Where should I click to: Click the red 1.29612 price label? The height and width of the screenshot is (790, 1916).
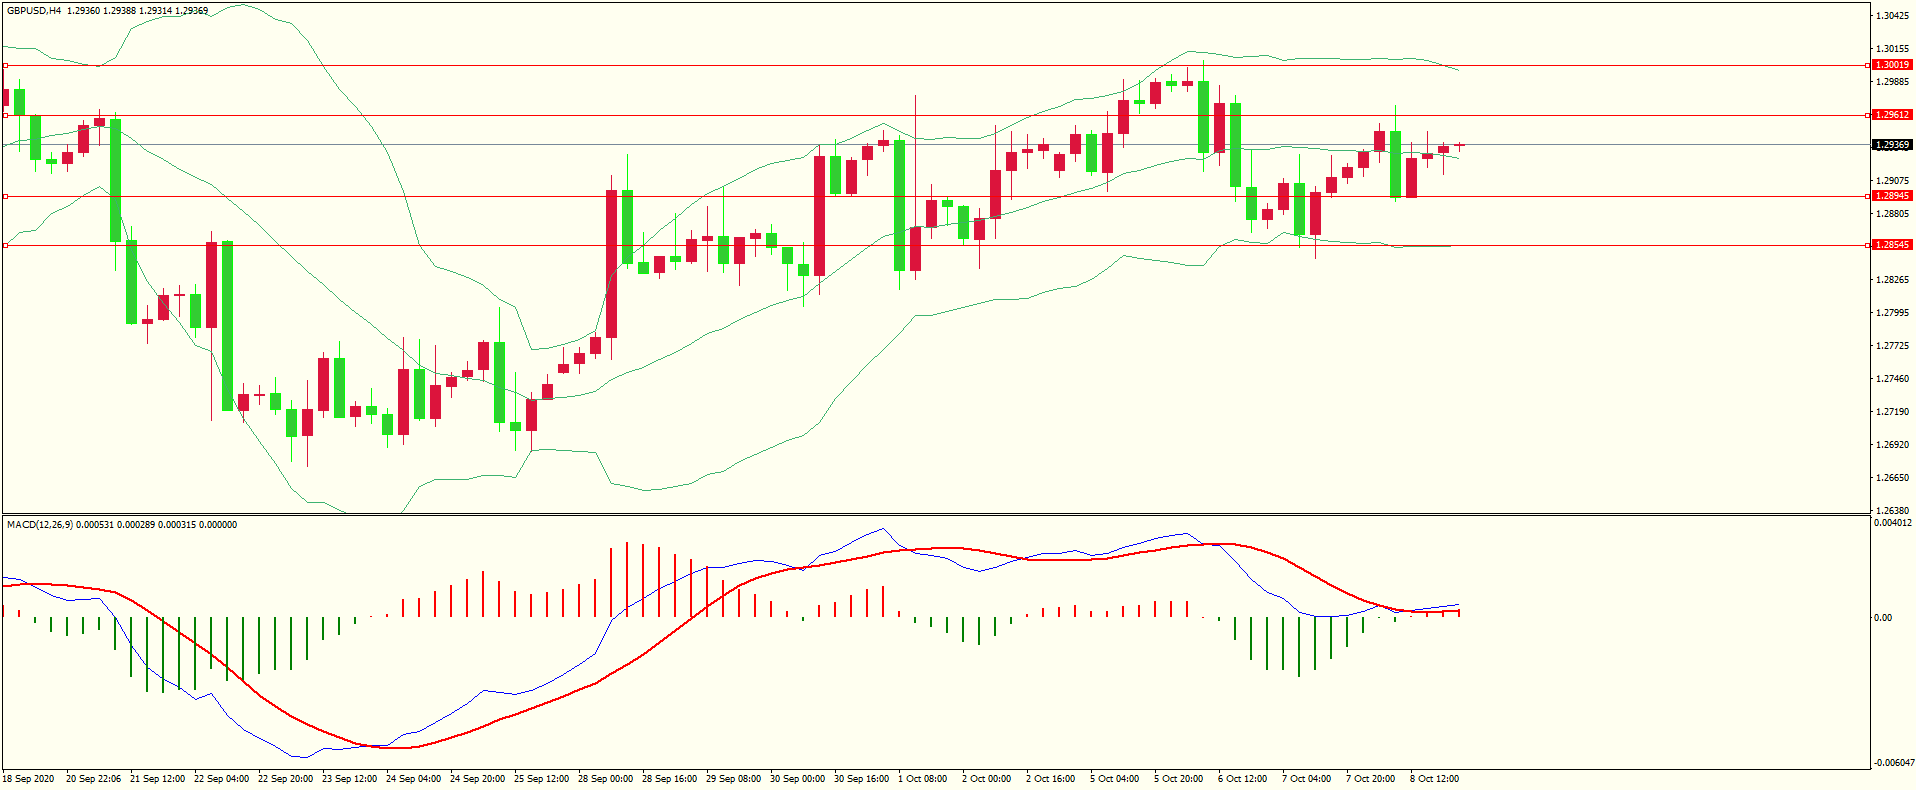click(1892, 115)
